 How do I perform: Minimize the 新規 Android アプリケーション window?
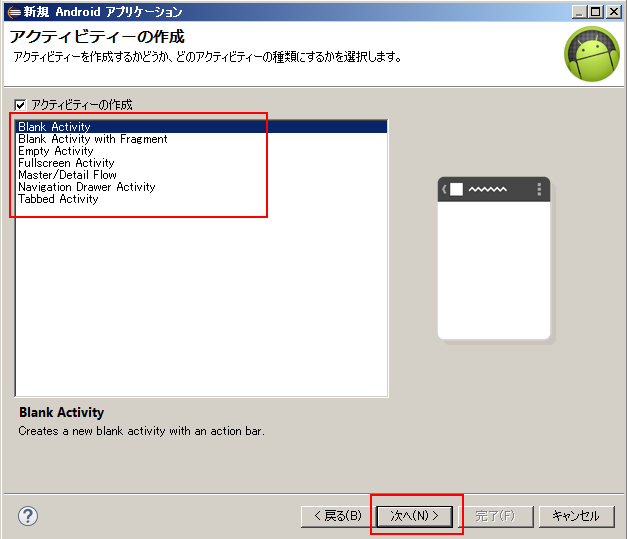click(579, 12)
